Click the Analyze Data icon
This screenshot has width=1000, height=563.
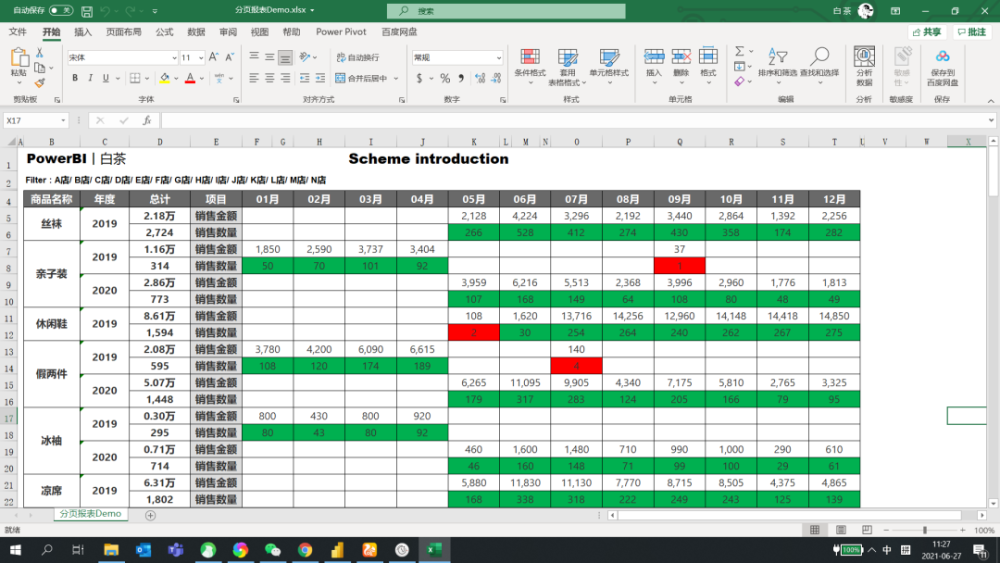(x=864, y=57)
